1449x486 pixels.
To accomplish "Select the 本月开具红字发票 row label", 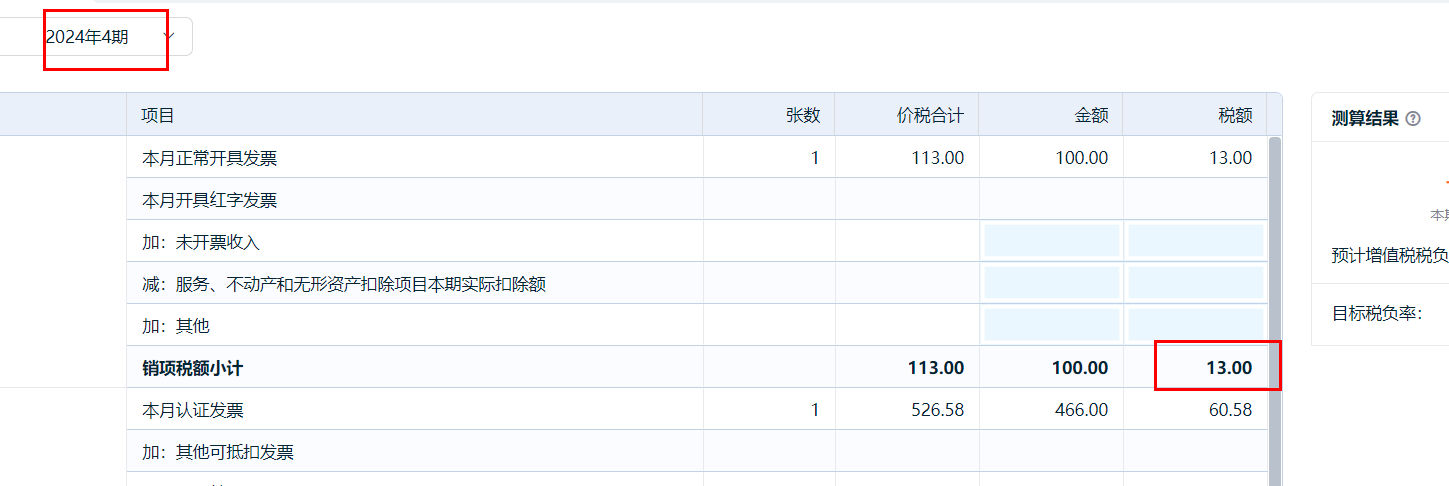I will coord(210,200).
